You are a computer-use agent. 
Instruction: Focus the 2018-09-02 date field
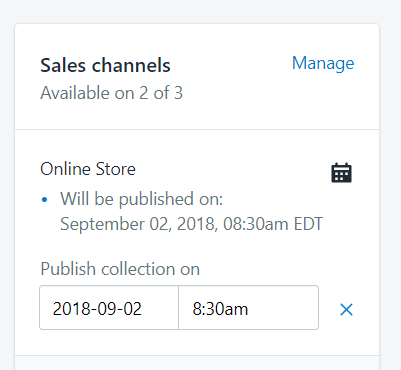click(109, 308)
